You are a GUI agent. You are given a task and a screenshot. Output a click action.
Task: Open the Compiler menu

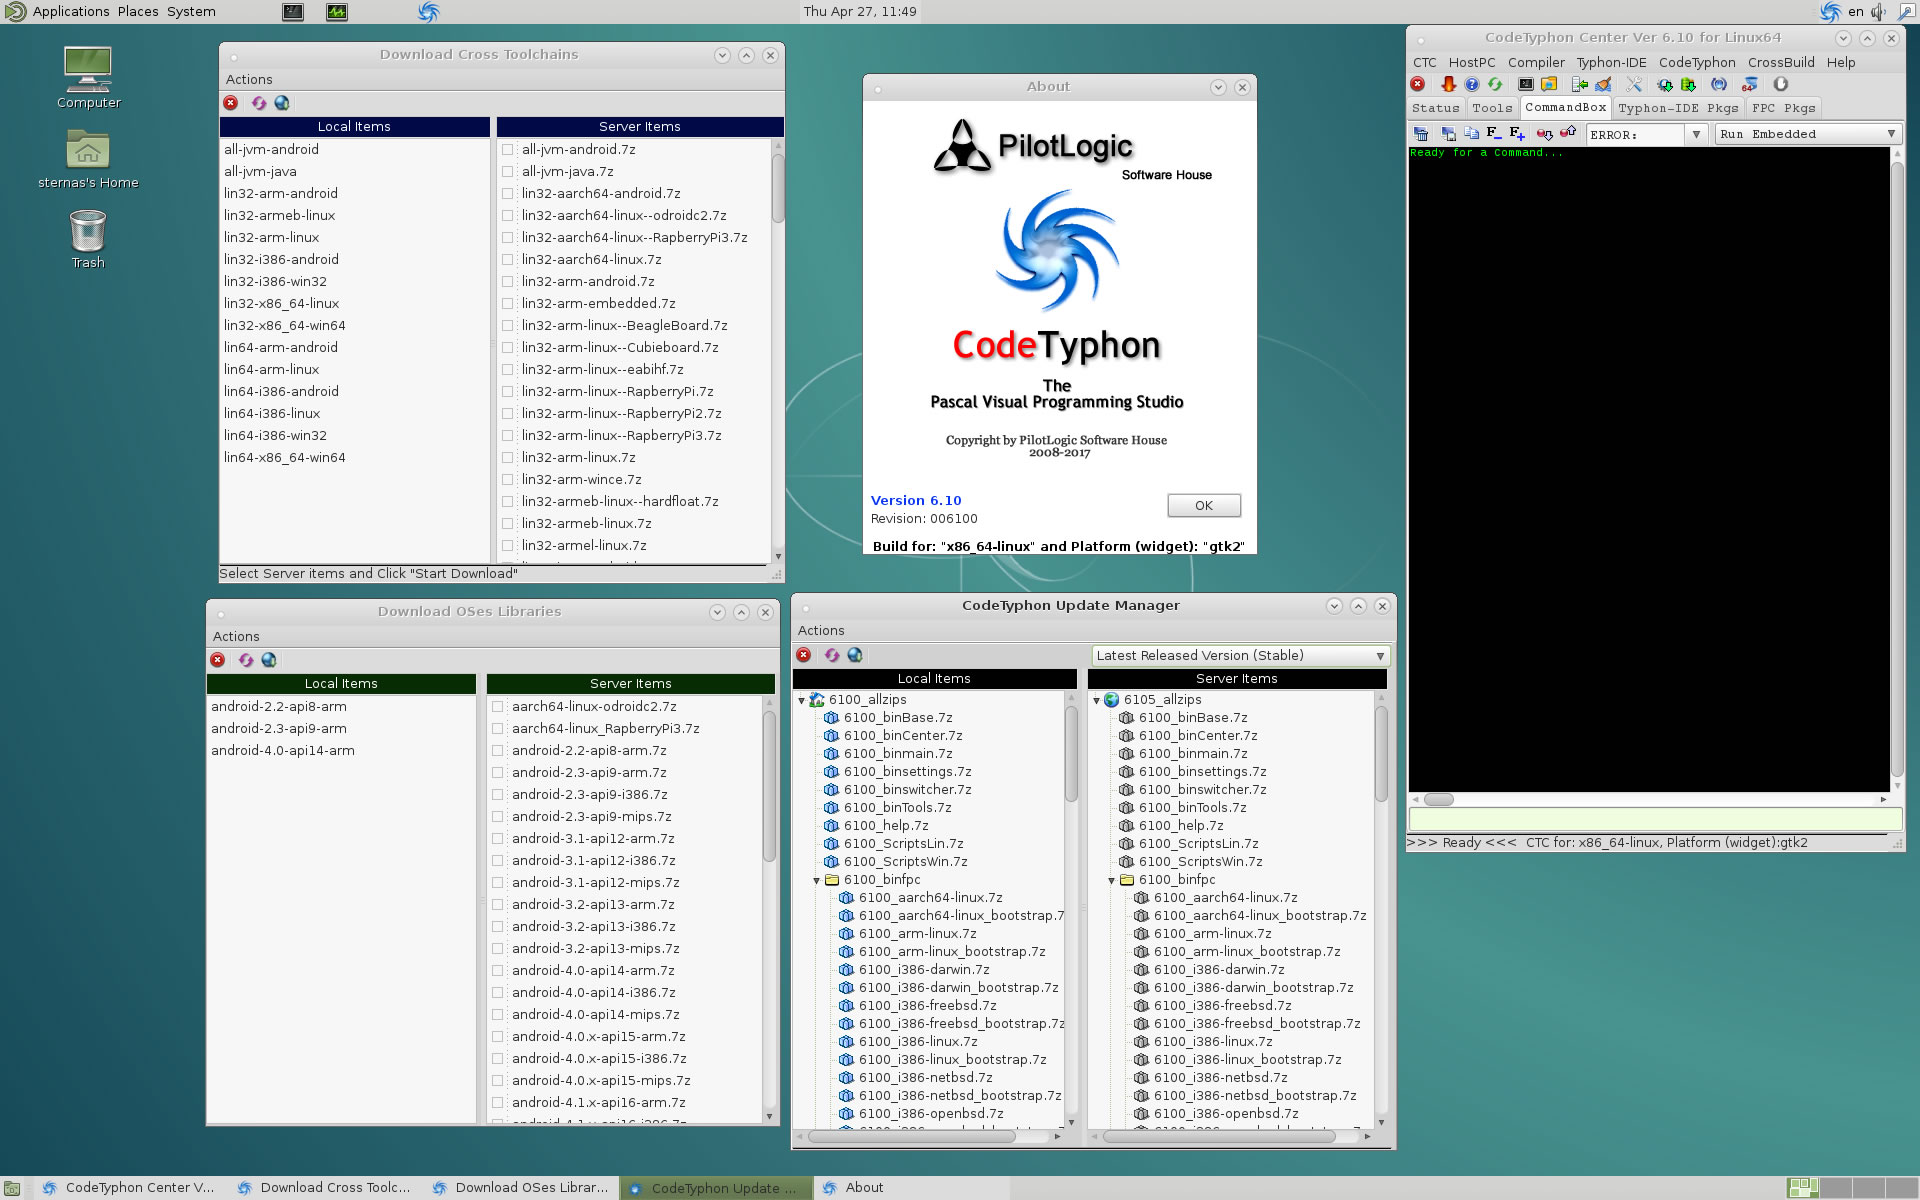(1536, 62)
